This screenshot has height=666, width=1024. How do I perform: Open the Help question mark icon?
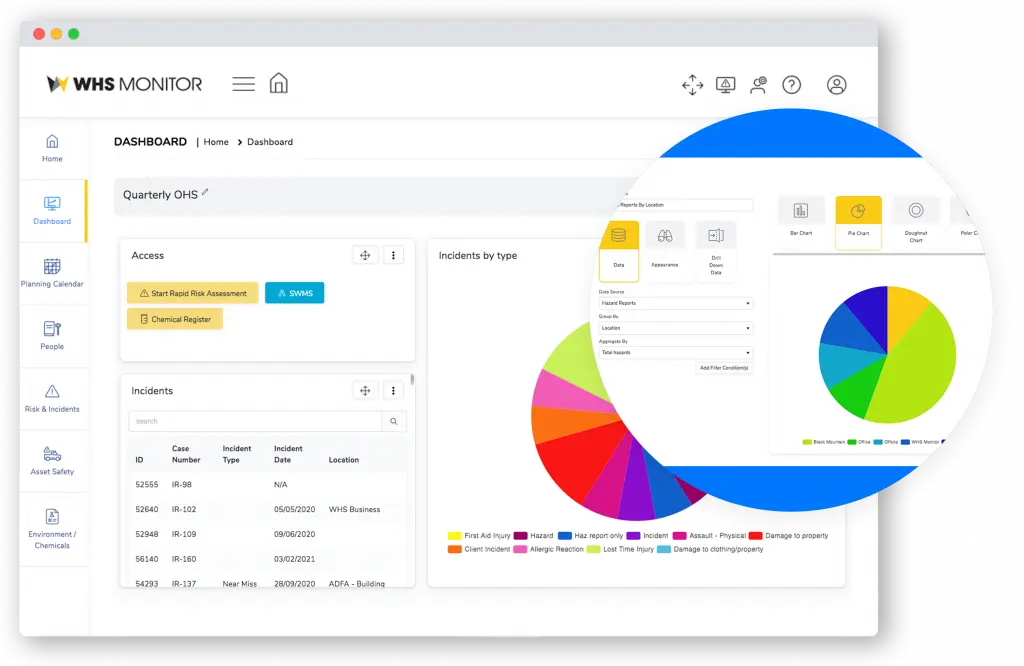pyautogui.click(x=792, y=84)
